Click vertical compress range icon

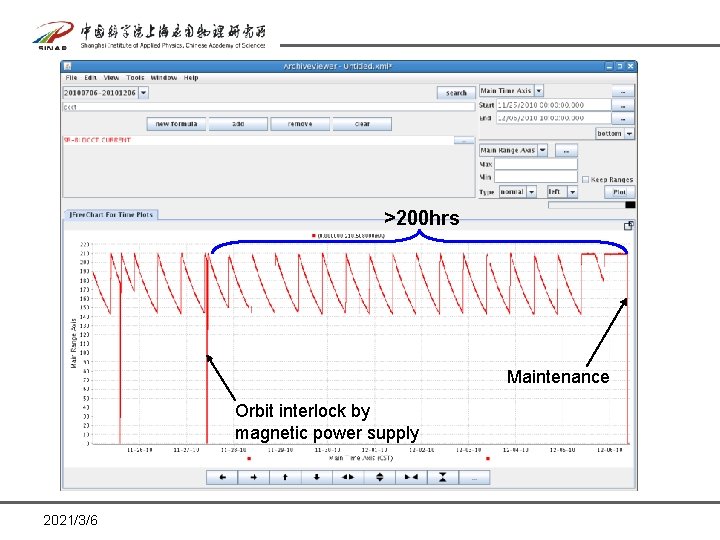pos(443,478)
